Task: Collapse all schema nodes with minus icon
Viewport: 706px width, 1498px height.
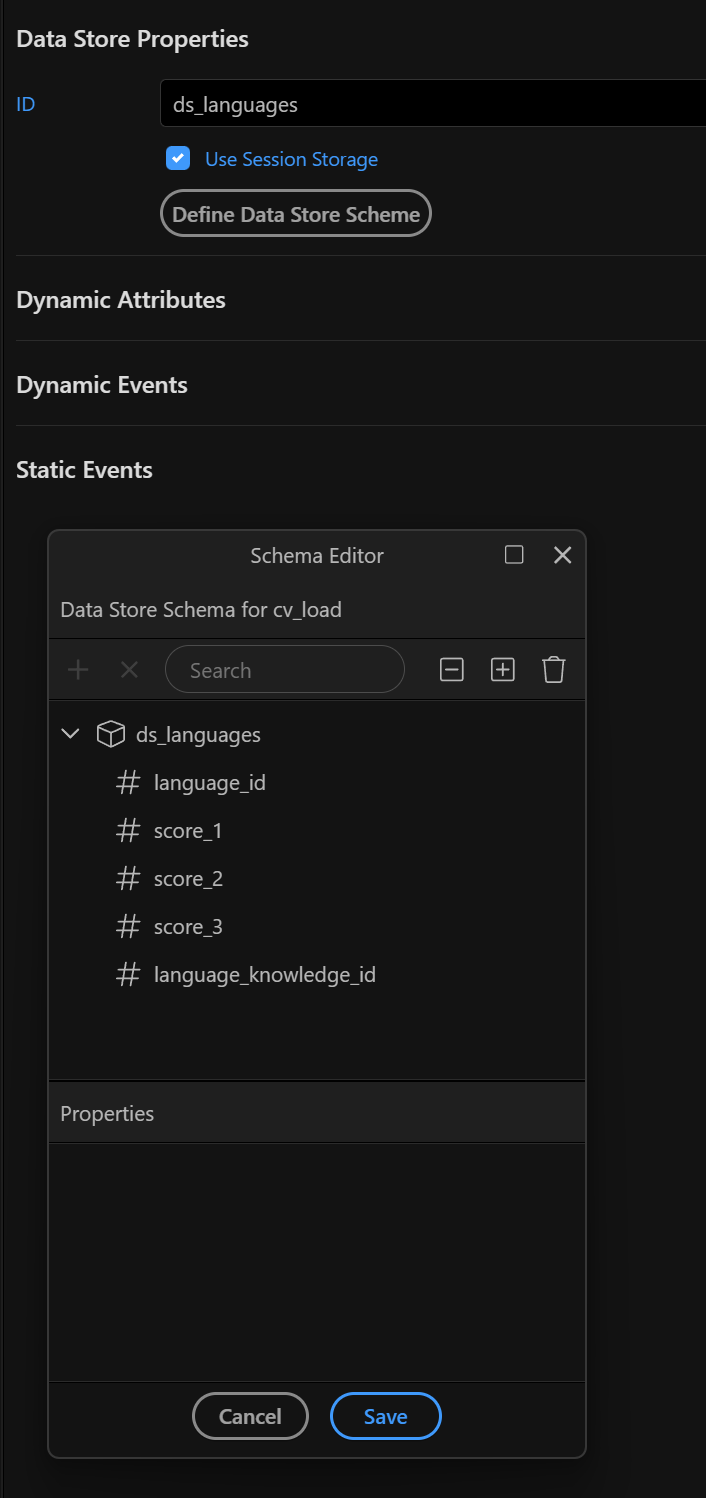Action: pyautogui.click(x=452, y=670)
